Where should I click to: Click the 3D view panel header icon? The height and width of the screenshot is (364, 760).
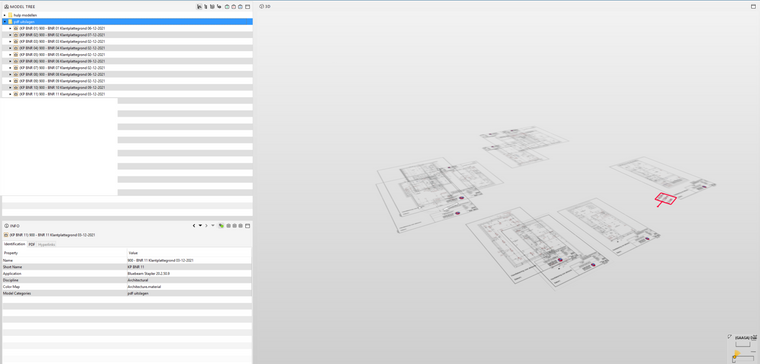point(262,7)
